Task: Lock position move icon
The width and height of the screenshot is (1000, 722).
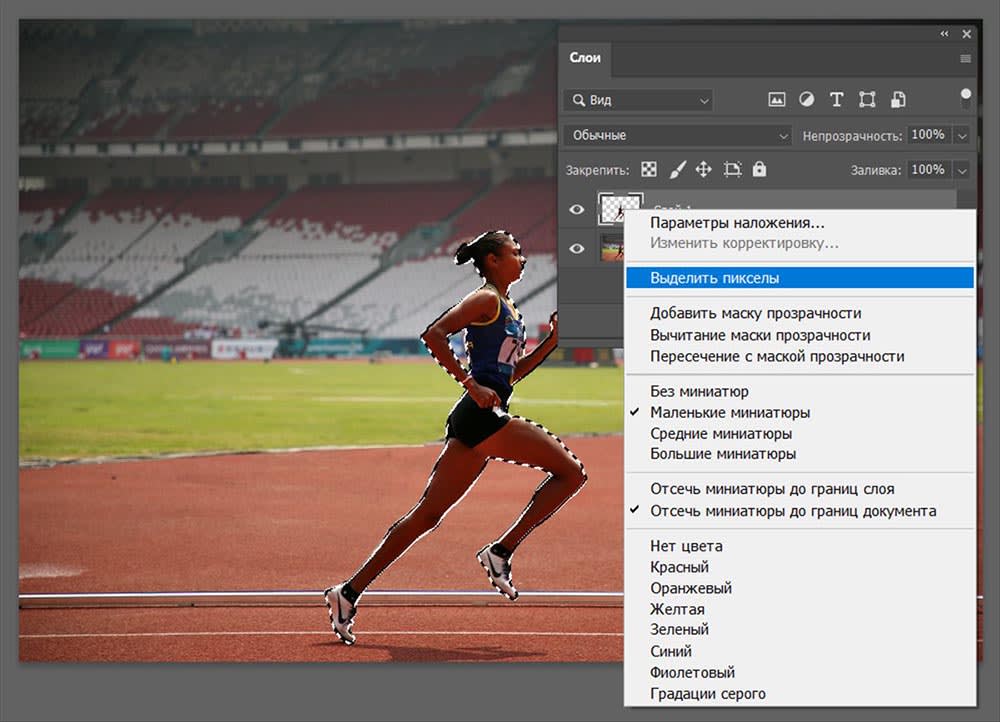Action: pyautogui.click(x=703, y=169)
